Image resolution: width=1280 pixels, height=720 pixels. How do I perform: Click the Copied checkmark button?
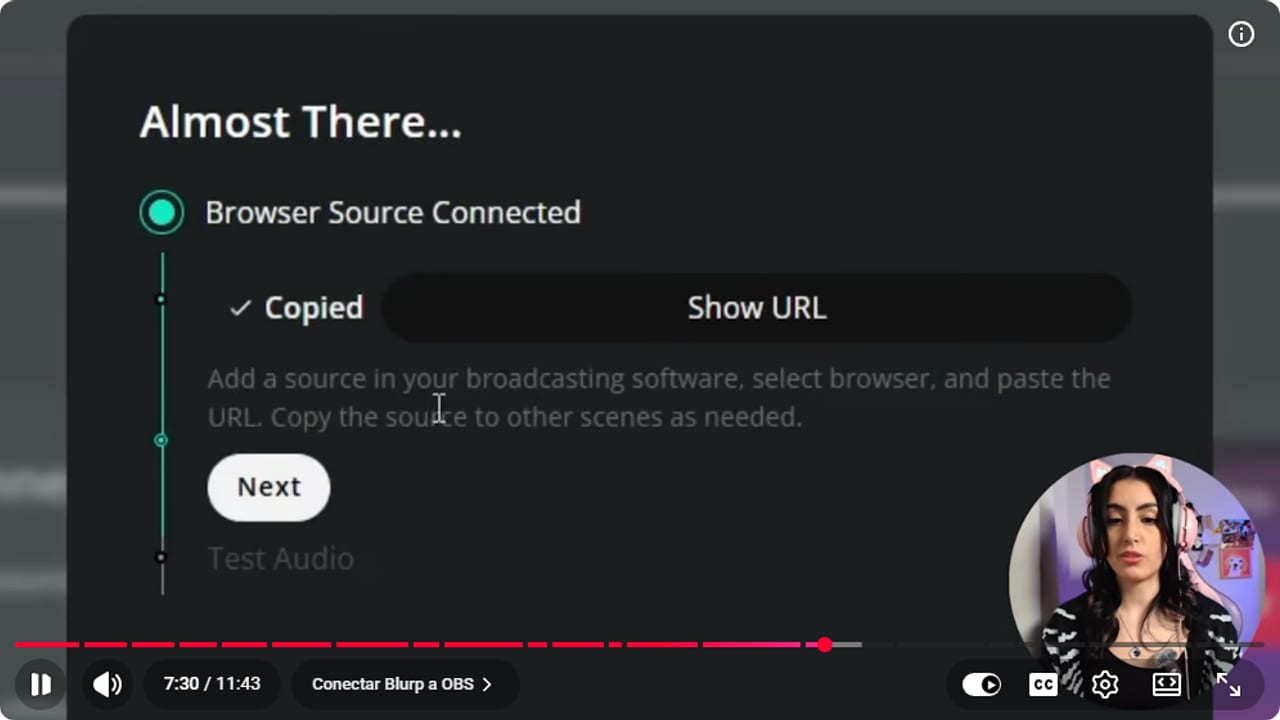(296, 308)
